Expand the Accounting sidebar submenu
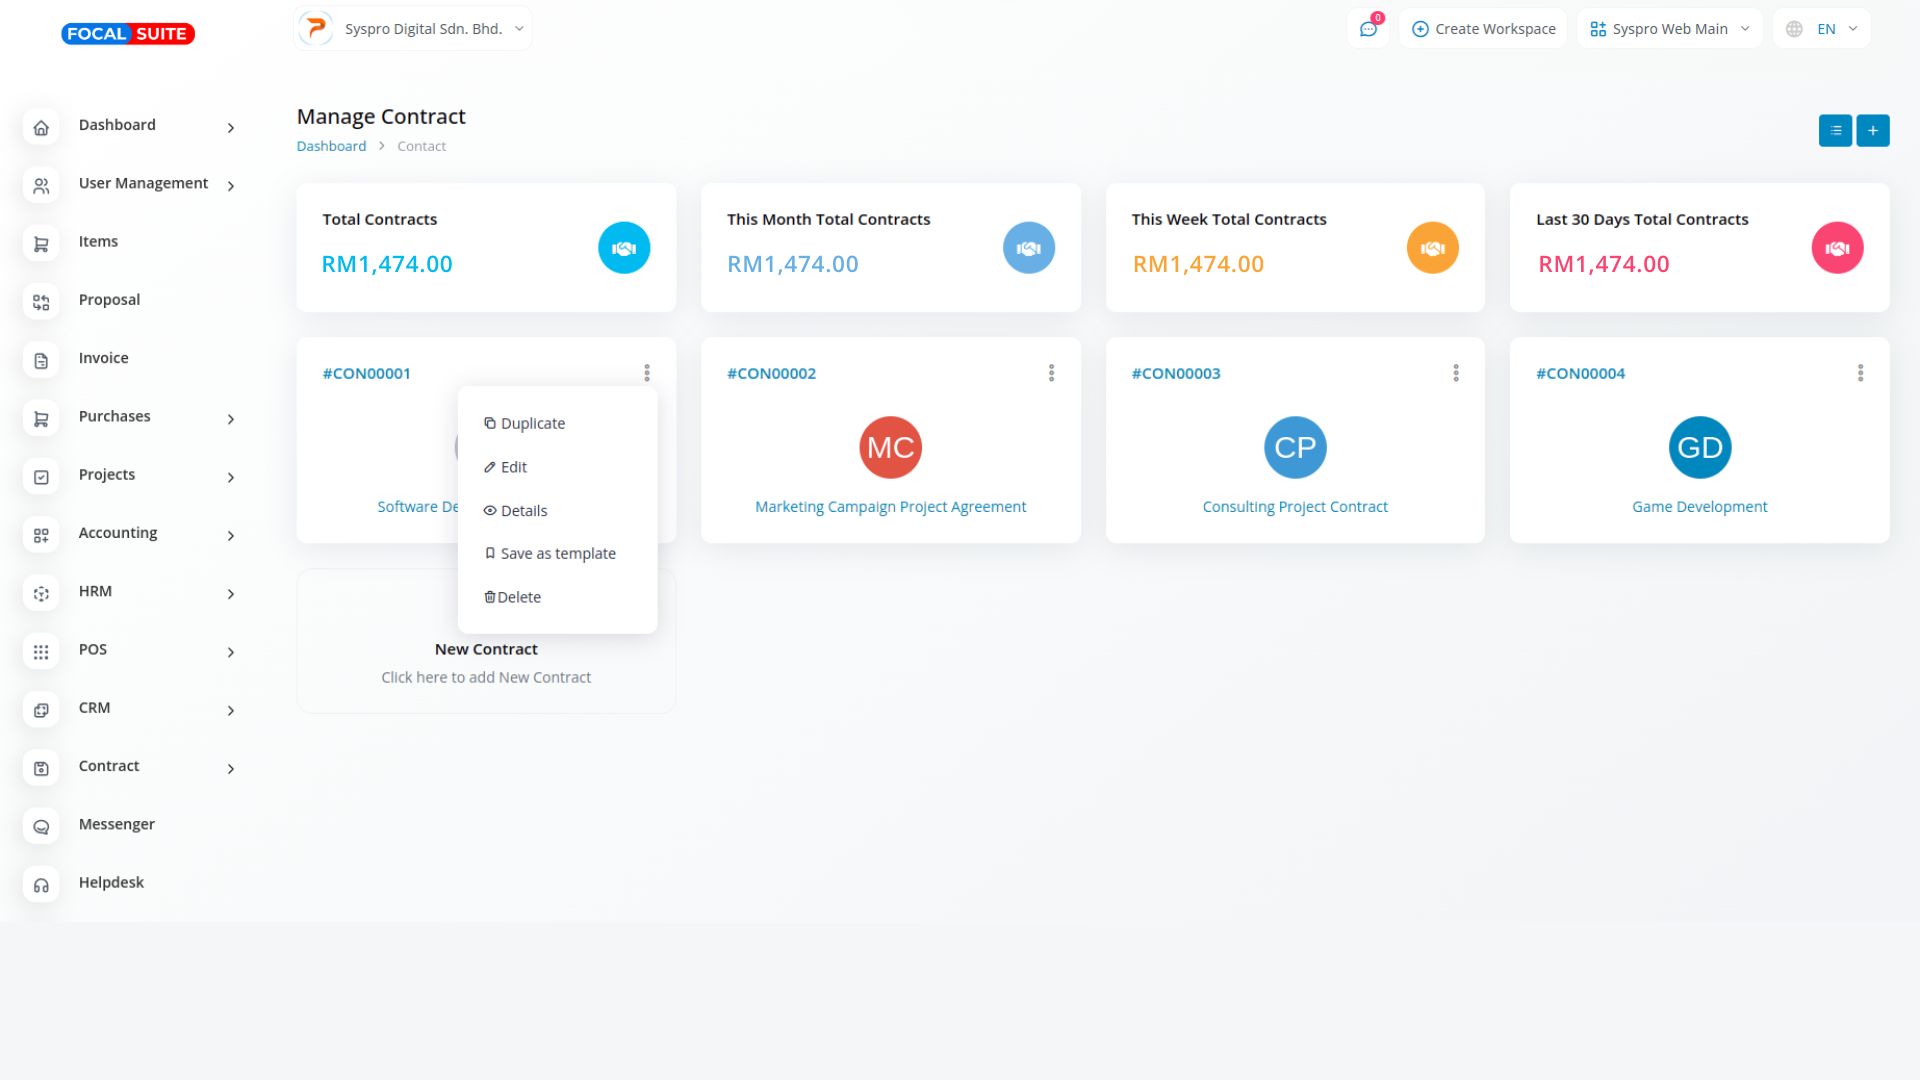Screen dimensions: 1920x1080 (x=230, y=536)
